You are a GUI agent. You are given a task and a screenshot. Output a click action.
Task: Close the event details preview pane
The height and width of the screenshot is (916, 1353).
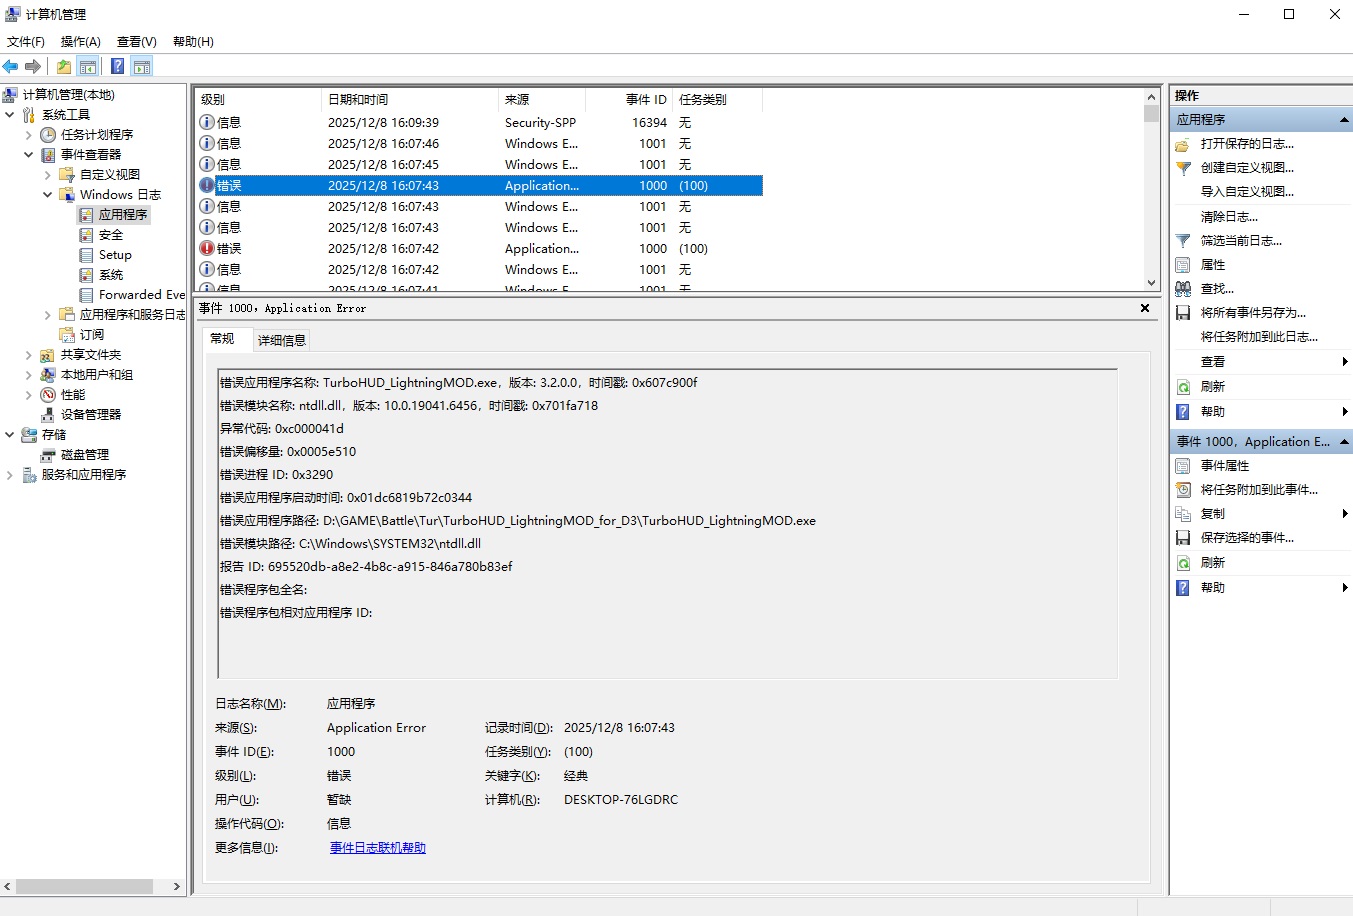[1144, 308]
